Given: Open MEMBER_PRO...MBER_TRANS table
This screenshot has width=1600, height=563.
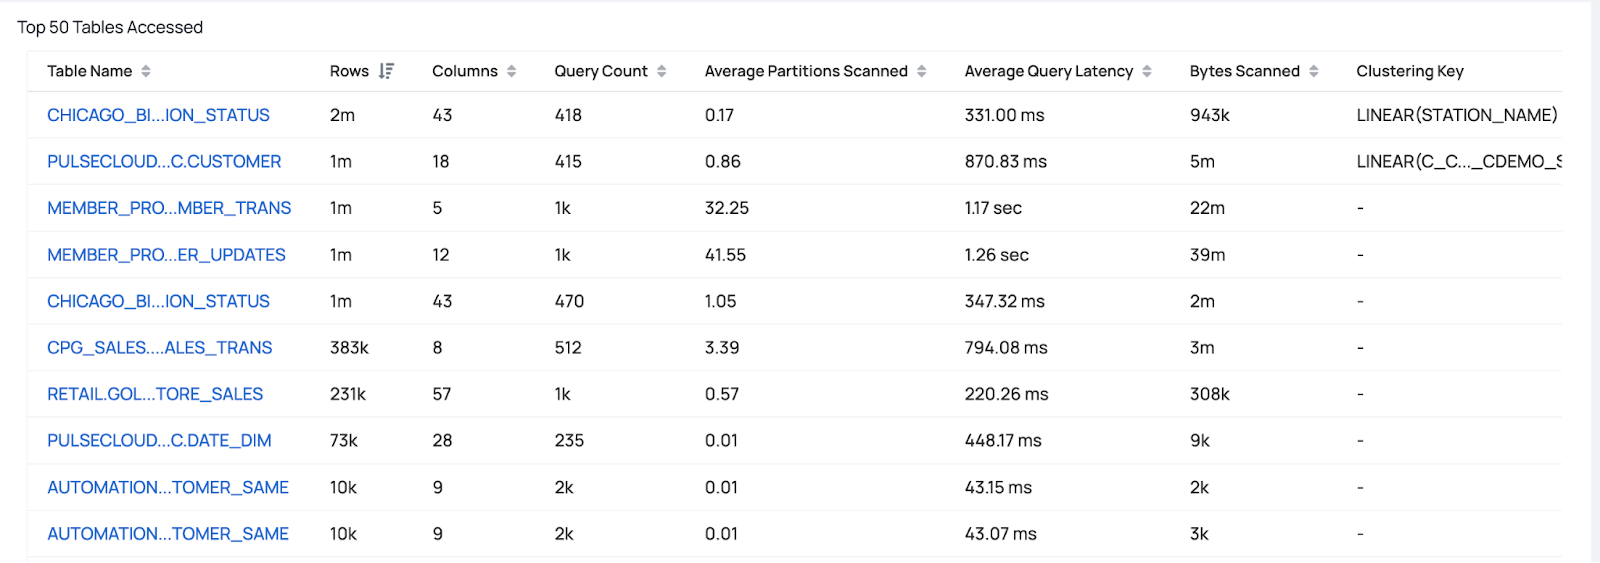Looking at the screenshot, I should 169,208.
